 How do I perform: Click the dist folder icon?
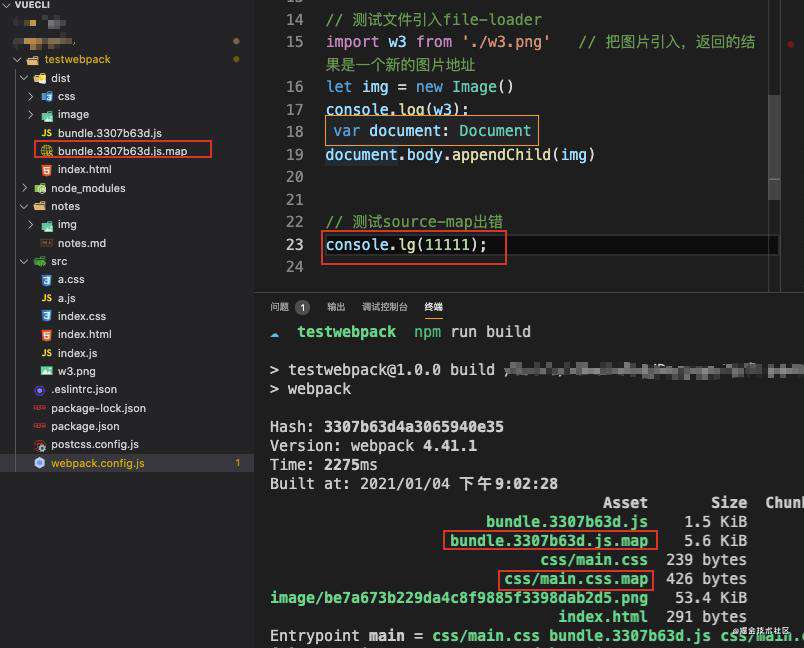point(40,78)
